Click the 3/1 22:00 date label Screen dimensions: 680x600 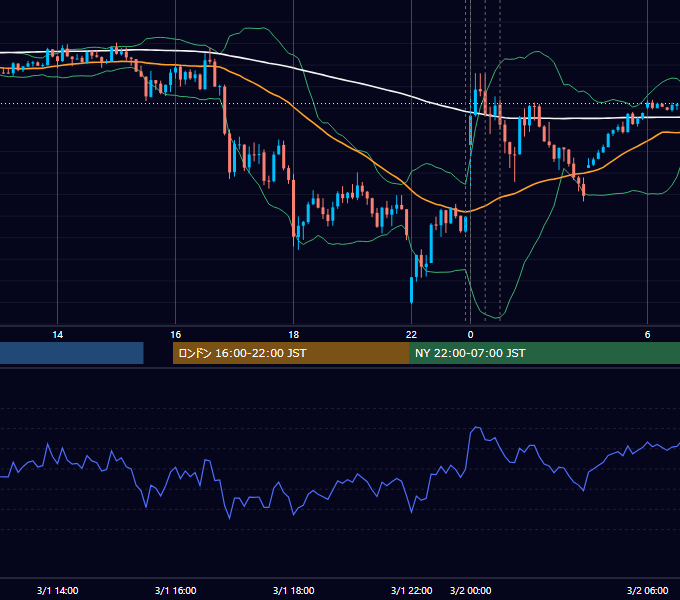click(411, 590)
